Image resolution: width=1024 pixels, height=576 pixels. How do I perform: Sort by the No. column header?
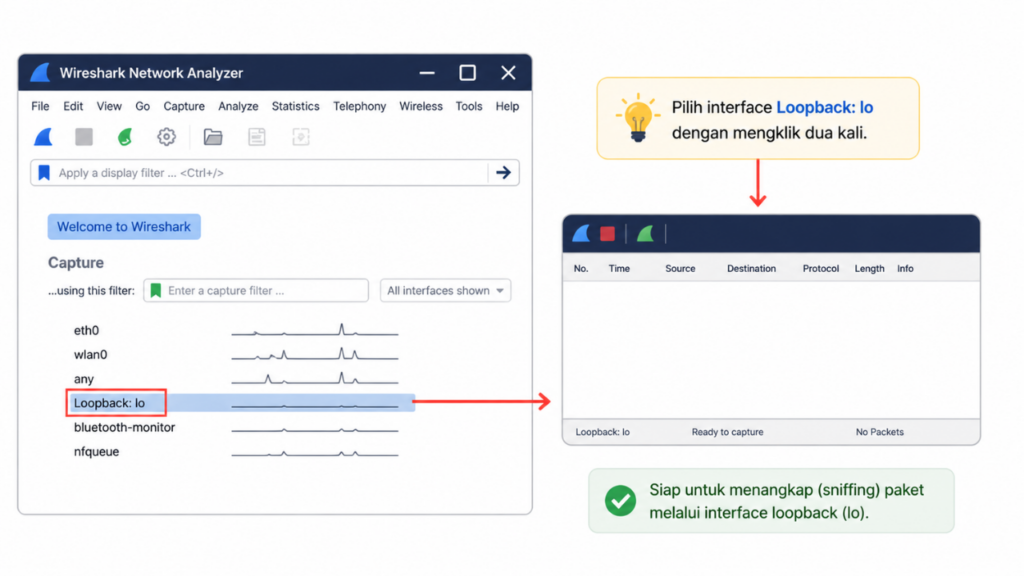[x=581, y=268]
